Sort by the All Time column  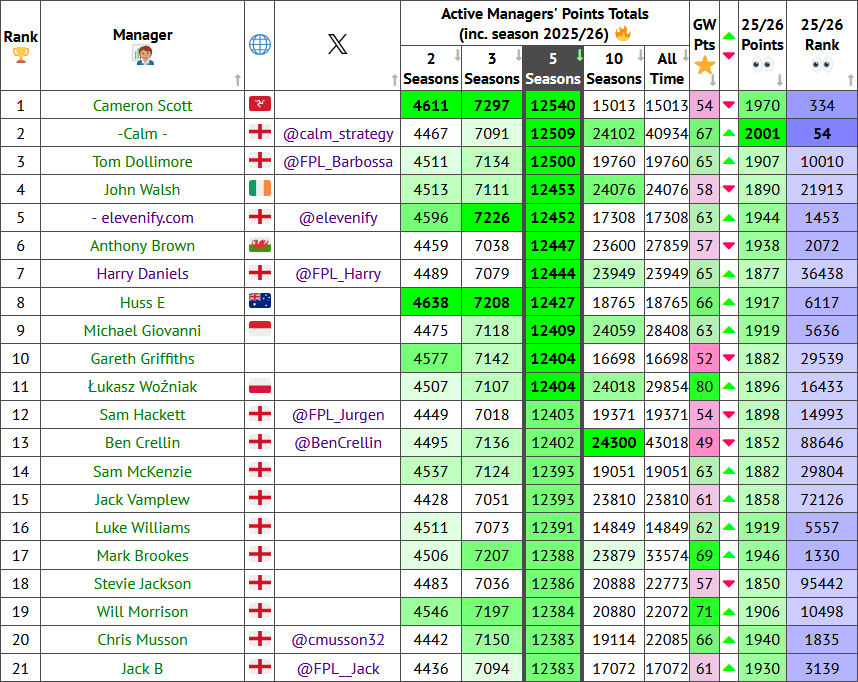(x=666, y=68)
